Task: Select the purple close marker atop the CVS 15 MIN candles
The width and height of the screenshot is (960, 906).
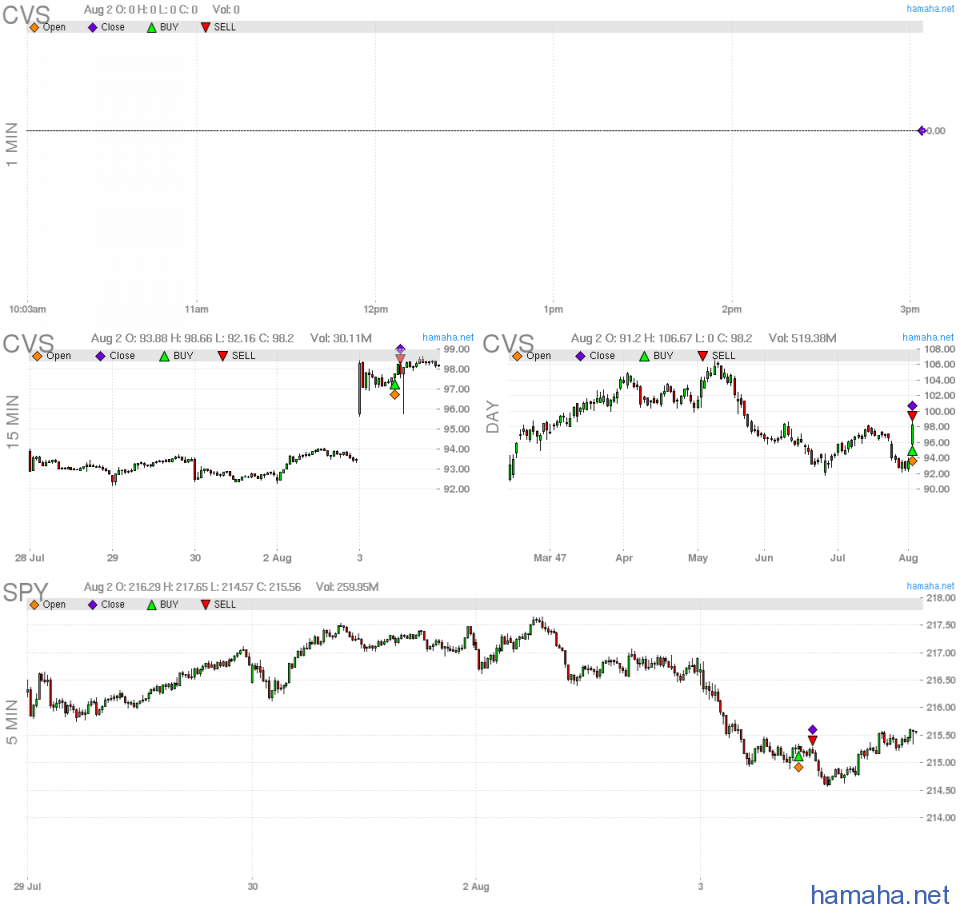Action: [400, 349]
